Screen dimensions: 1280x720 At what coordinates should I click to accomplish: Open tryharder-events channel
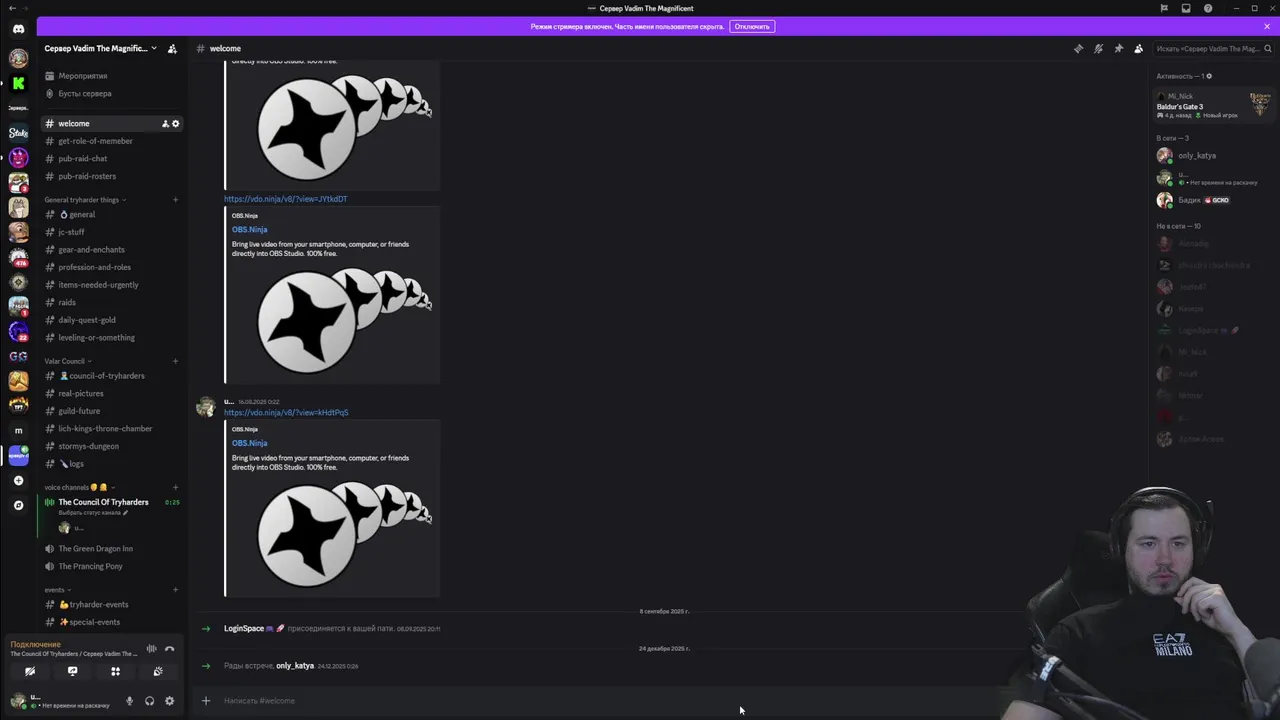[111, 604]
